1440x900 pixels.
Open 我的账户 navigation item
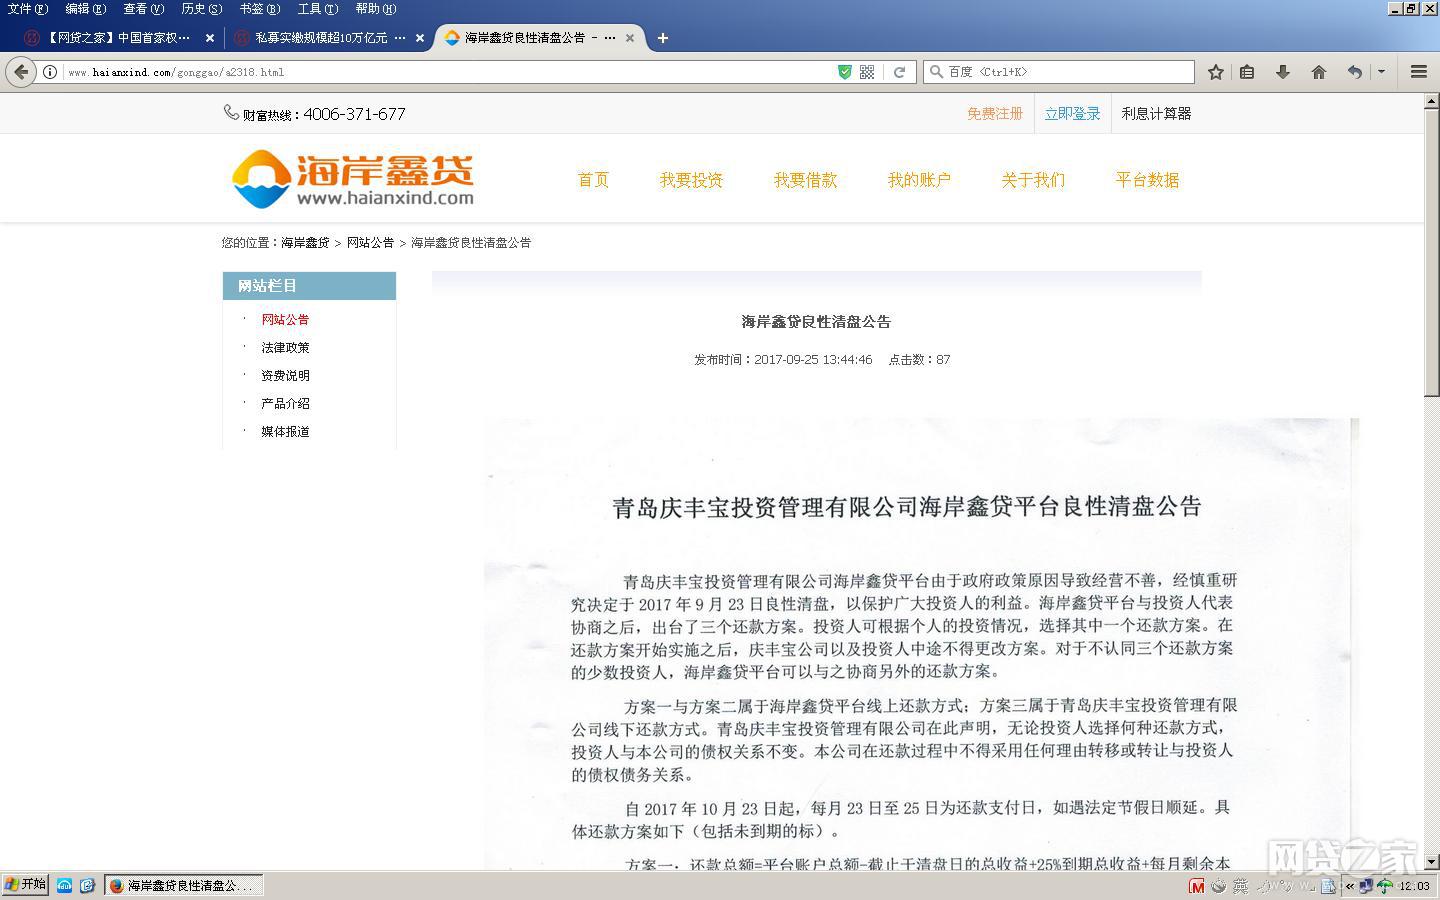[x=919, y=180]
